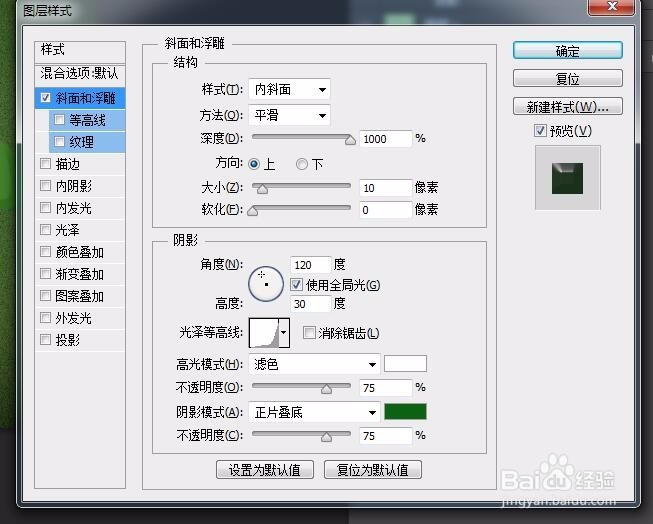The width and height of the screenshot is (653, 524).
Task: Select the 颜色叠加 style entry
Action: pos(80,252)
